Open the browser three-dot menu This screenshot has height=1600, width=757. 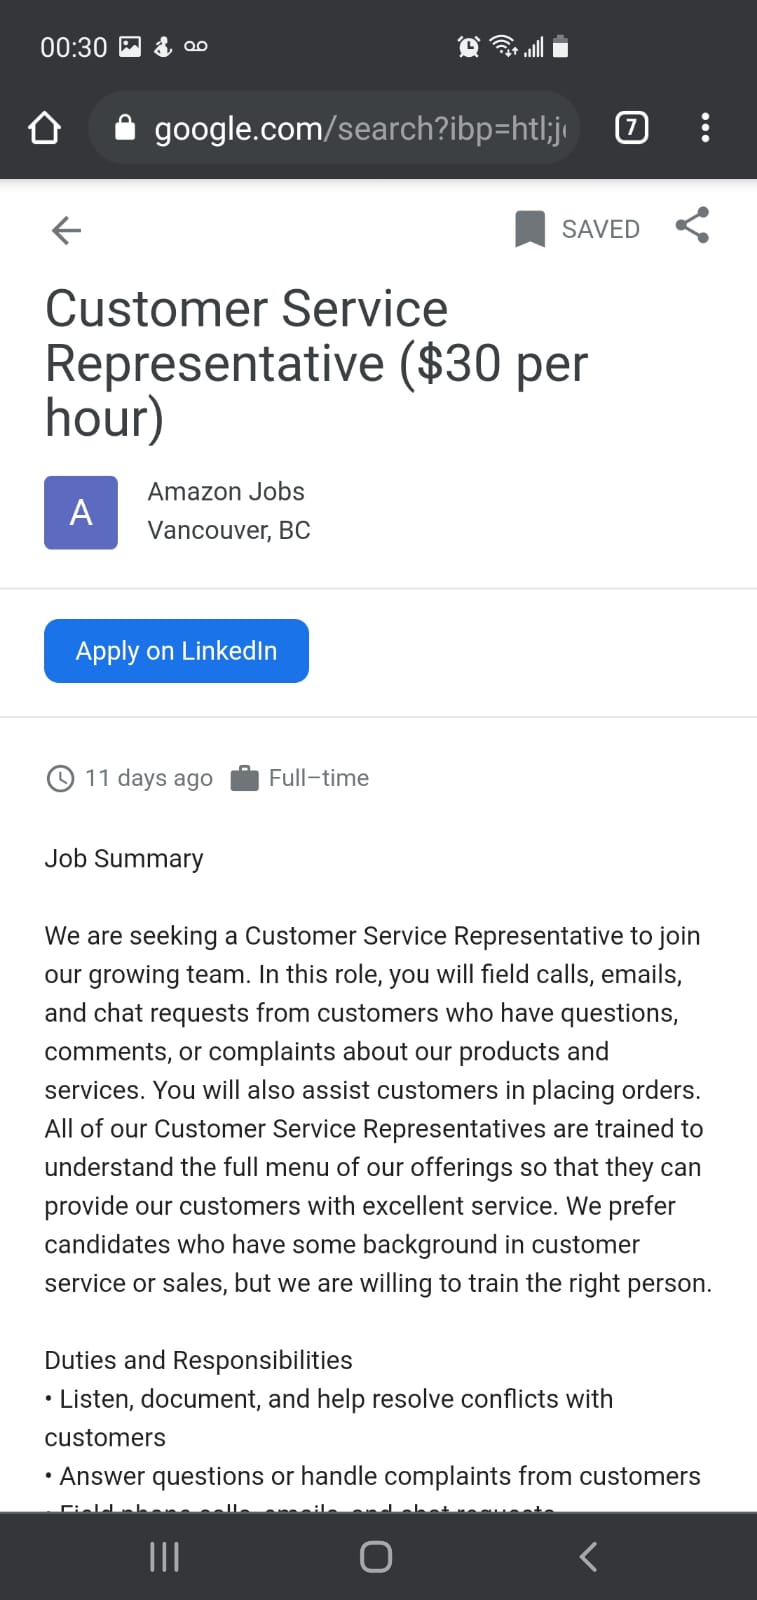click(x=705, y=128)
